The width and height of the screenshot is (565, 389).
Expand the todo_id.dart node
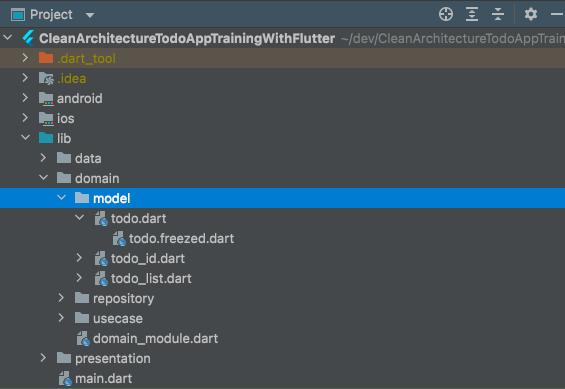79,258
